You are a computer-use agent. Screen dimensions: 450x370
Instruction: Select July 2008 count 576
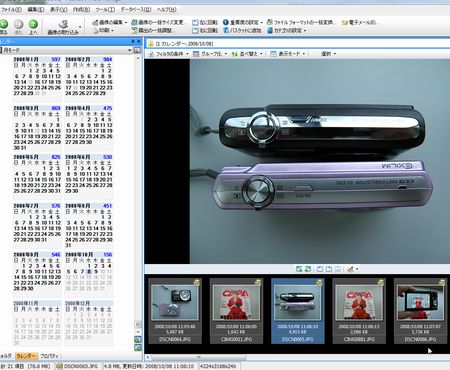pos(56,206)
